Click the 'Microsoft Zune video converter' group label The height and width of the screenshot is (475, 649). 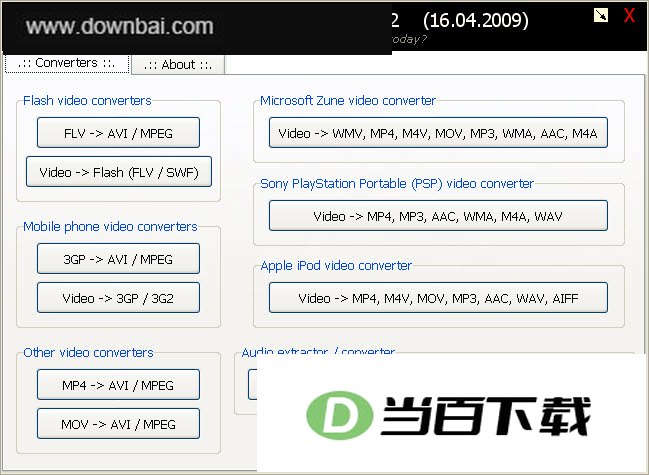tap(348, 101)
